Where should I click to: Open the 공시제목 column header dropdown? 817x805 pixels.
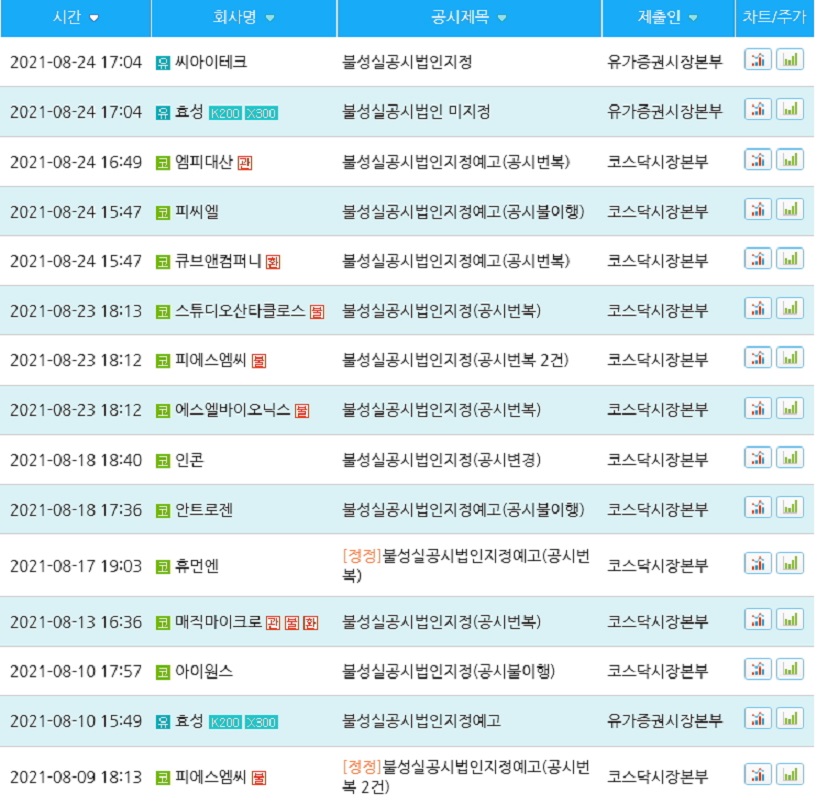coord(502,18)
